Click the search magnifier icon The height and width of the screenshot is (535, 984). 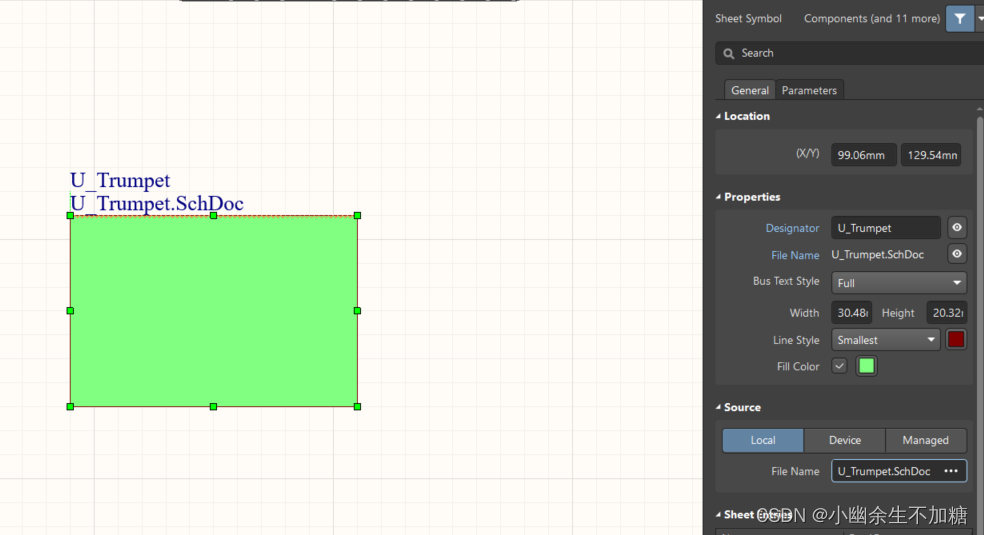729,53
